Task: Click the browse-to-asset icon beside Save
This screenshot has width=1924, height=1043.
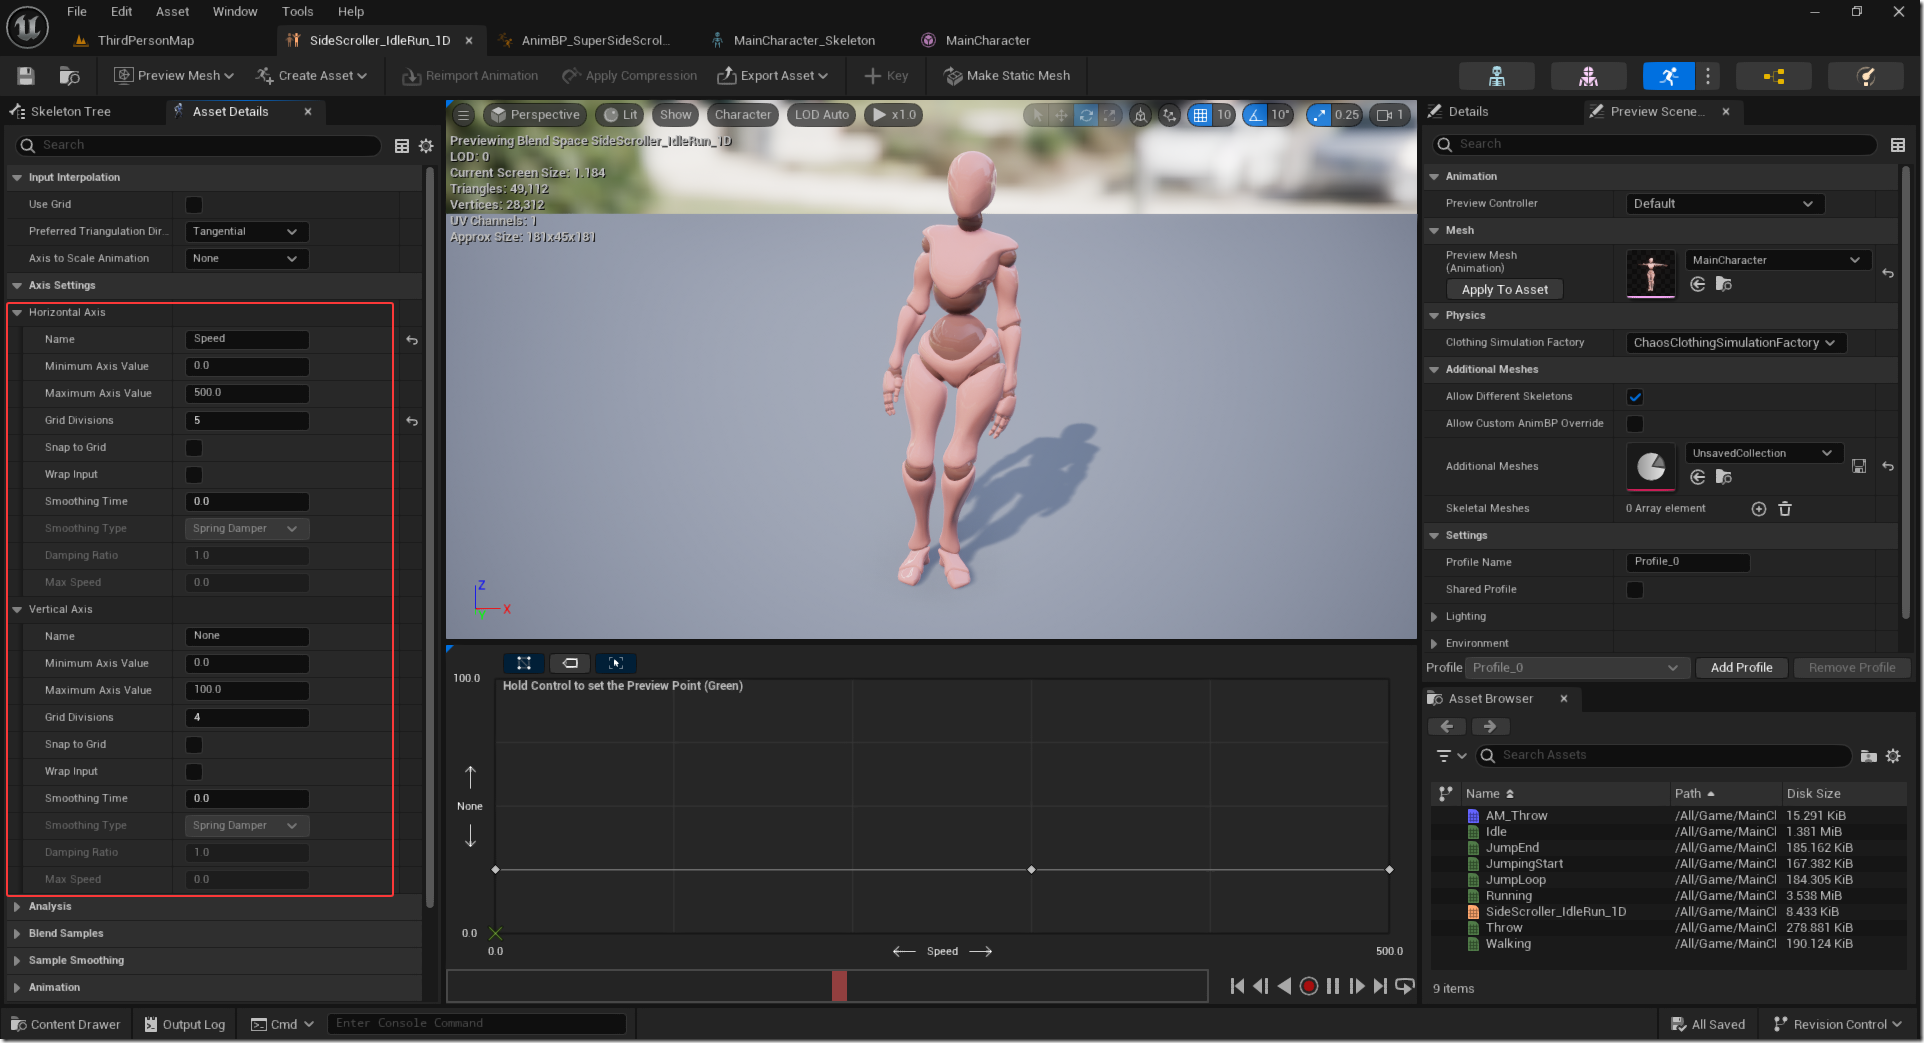Action: point(69,76)
